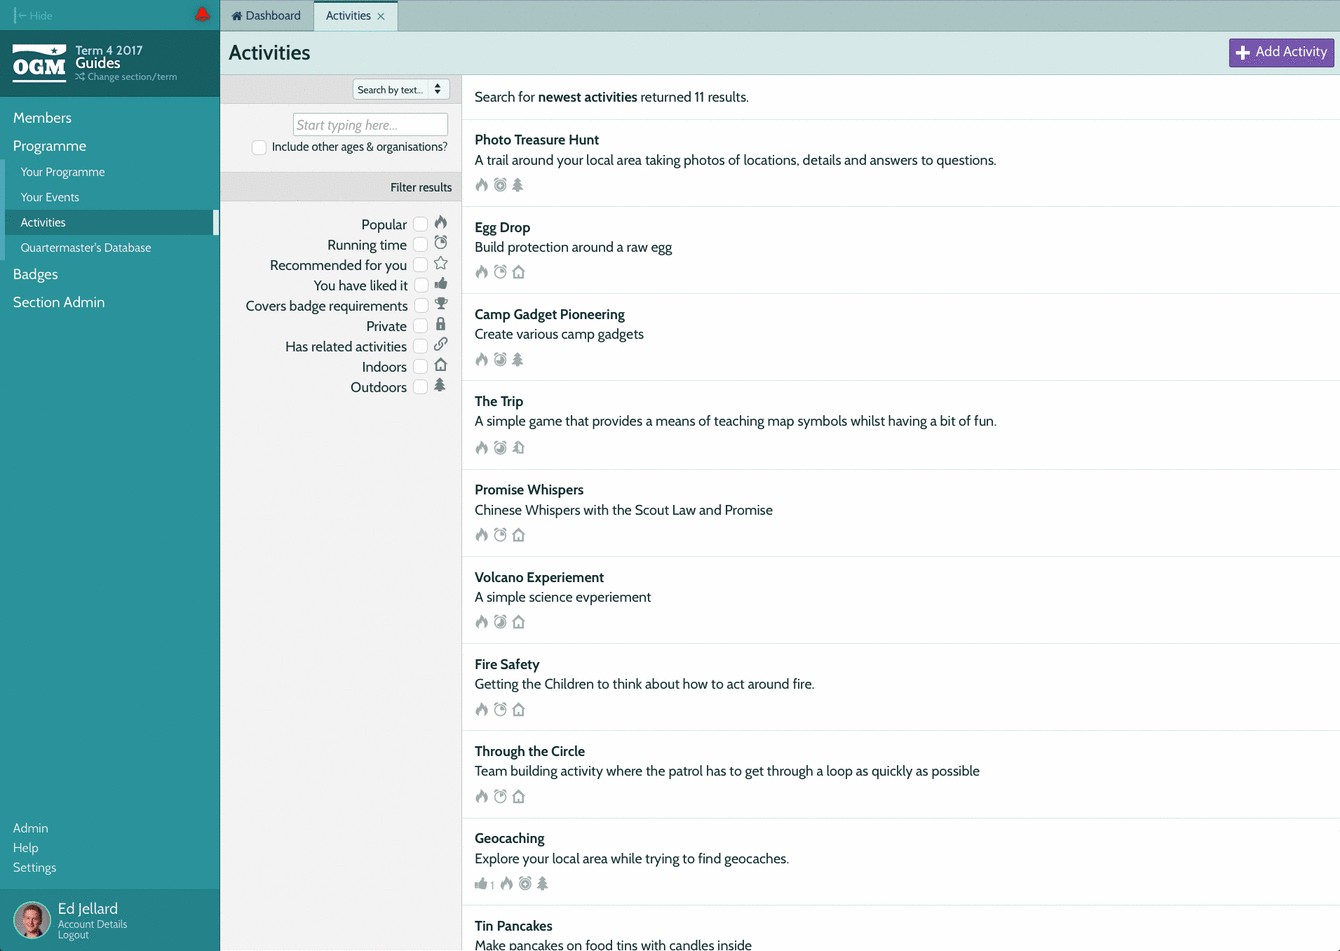Check Include other ages & organisations
The width and height of the screenshot is (1340, 951).
tap(259, 147)
